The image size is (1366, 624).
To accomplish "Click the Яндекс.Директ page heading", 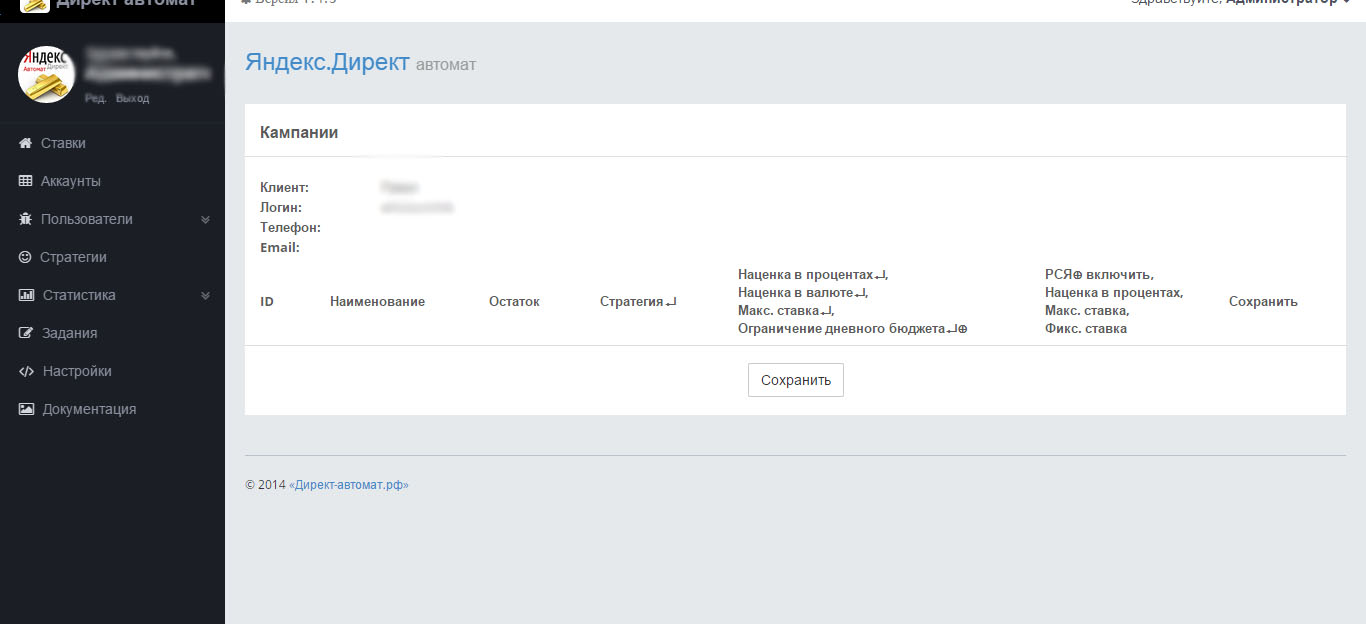I will click(x=327, y=62).
